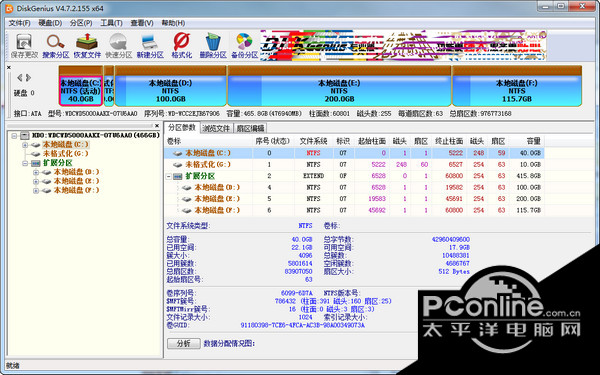600x375 pixels.
Task: Click the 卷标 column header
Action: pos(209,141)
